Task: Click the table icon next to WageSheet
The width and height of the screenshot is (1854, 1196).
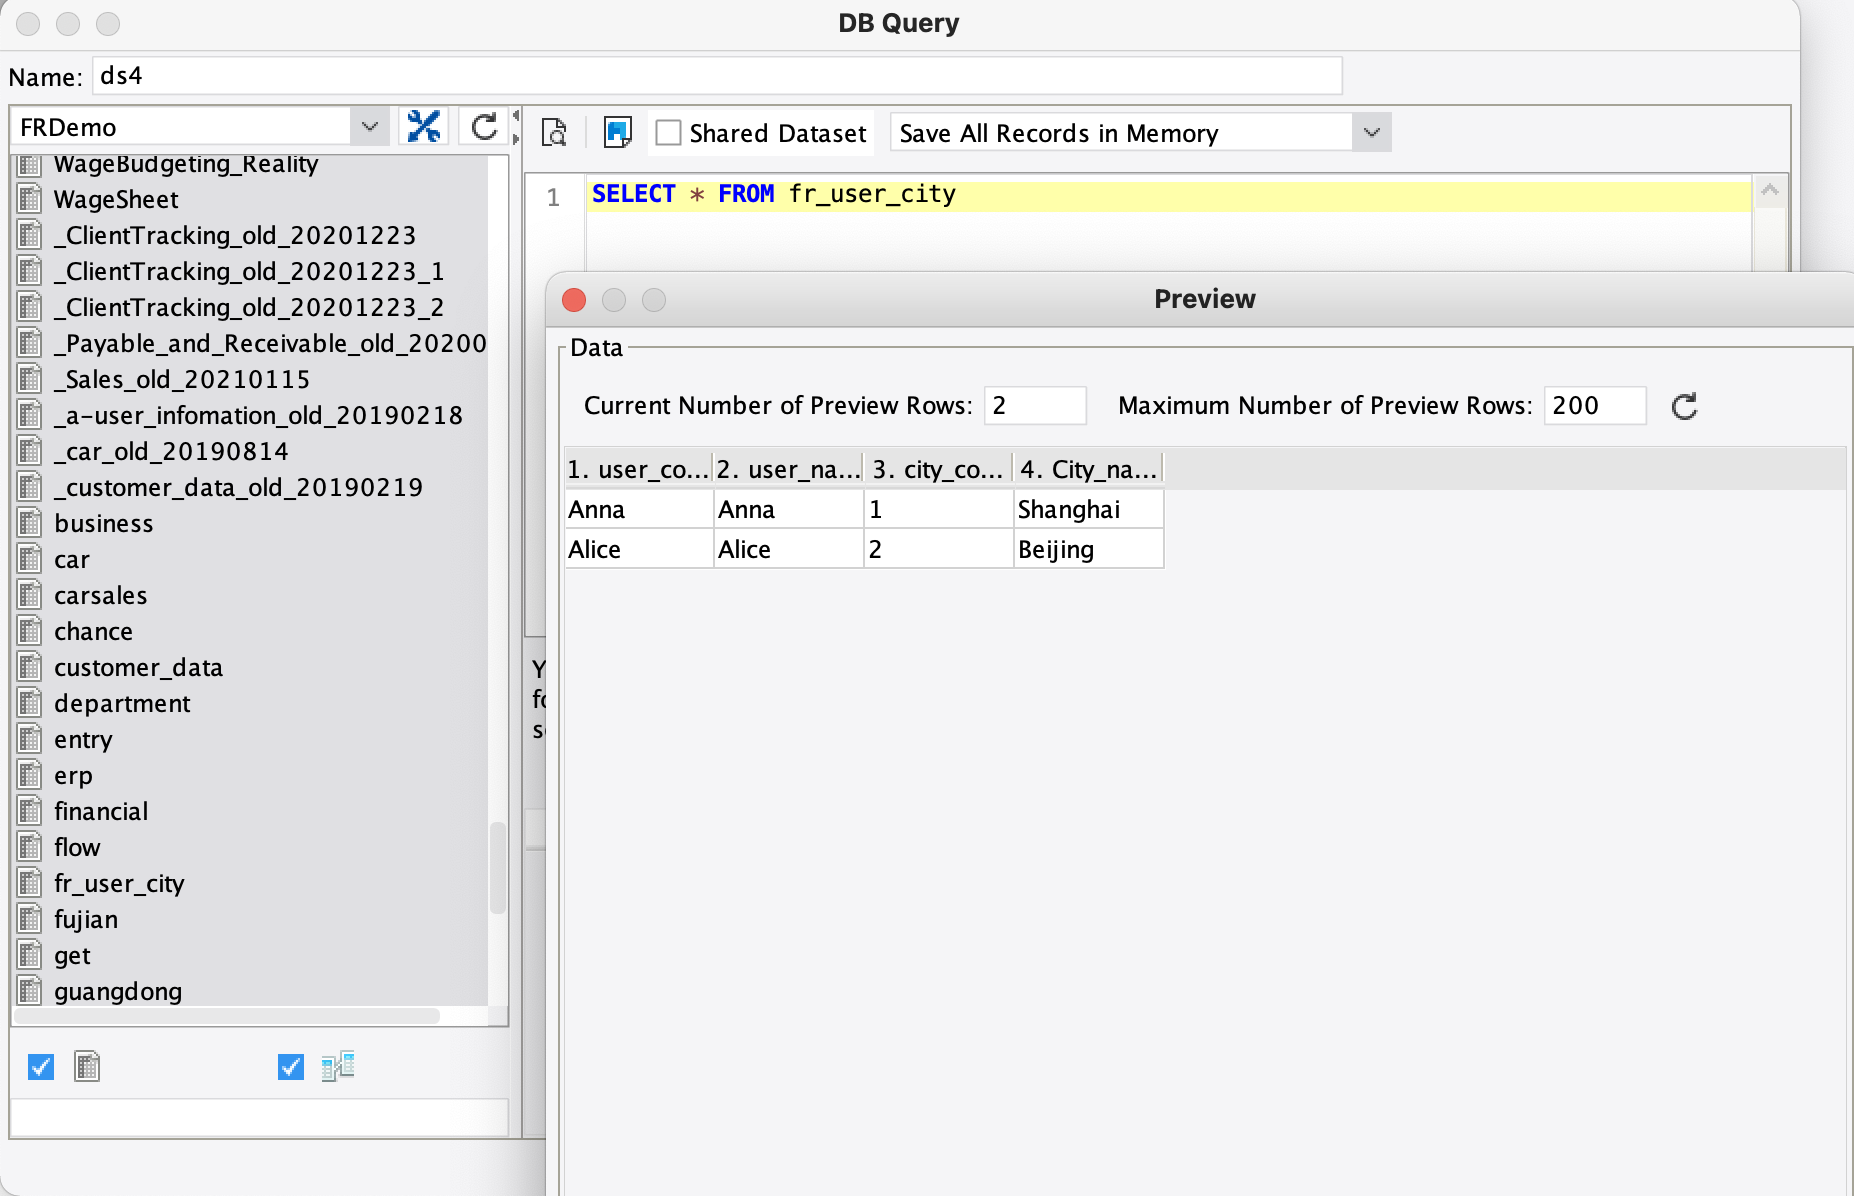Action: pos(30,199)
